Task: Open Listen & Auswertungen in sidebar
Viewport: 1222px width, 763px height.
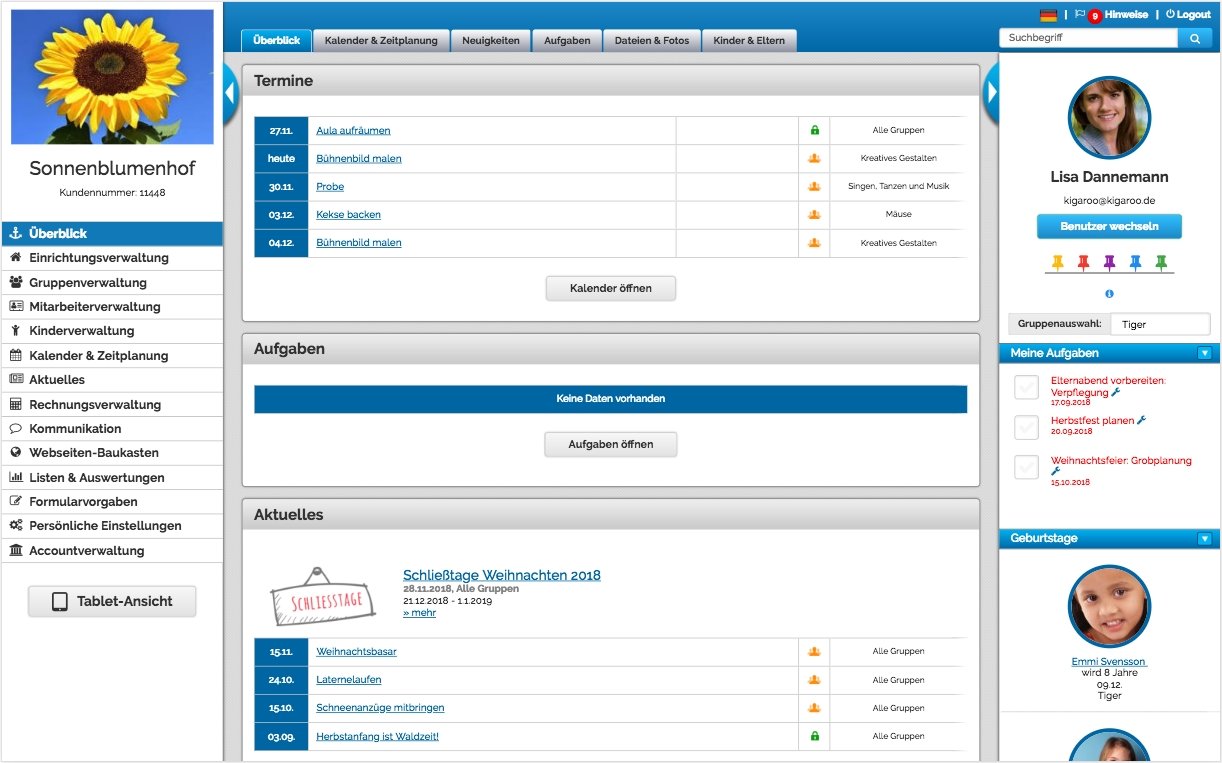Action: (112, 478)
